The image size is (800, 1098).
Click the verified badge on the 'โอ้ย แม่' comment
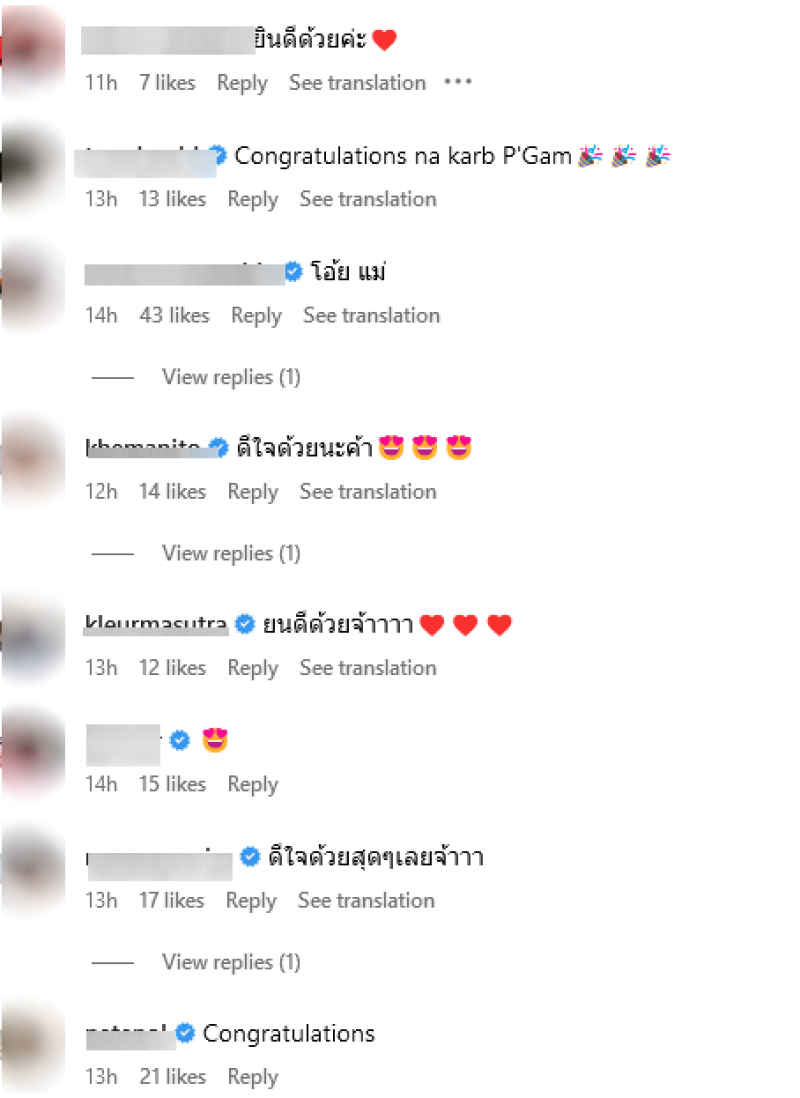[x=294, y=271]
